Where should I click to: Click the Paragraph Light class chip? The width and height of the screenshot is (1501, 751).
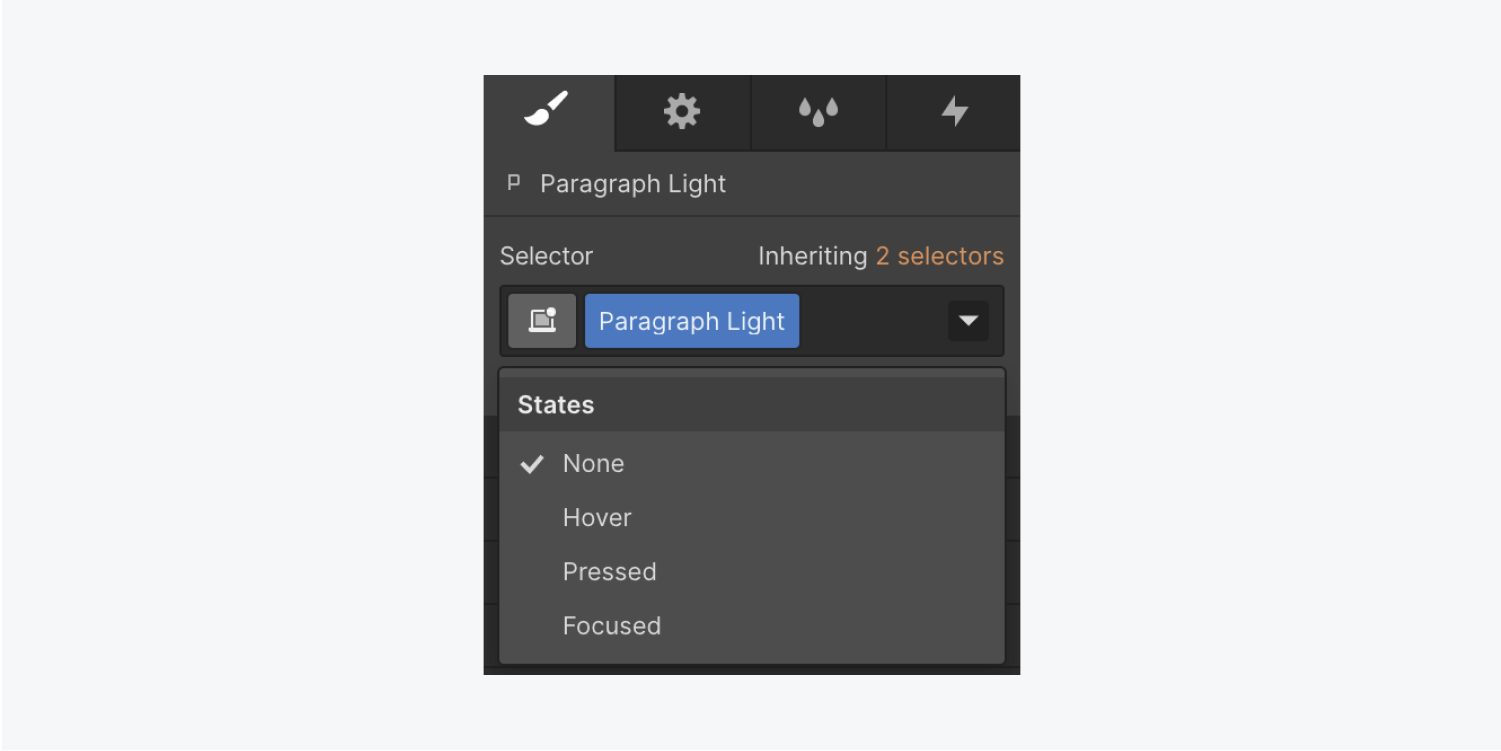tap(692, 321)
